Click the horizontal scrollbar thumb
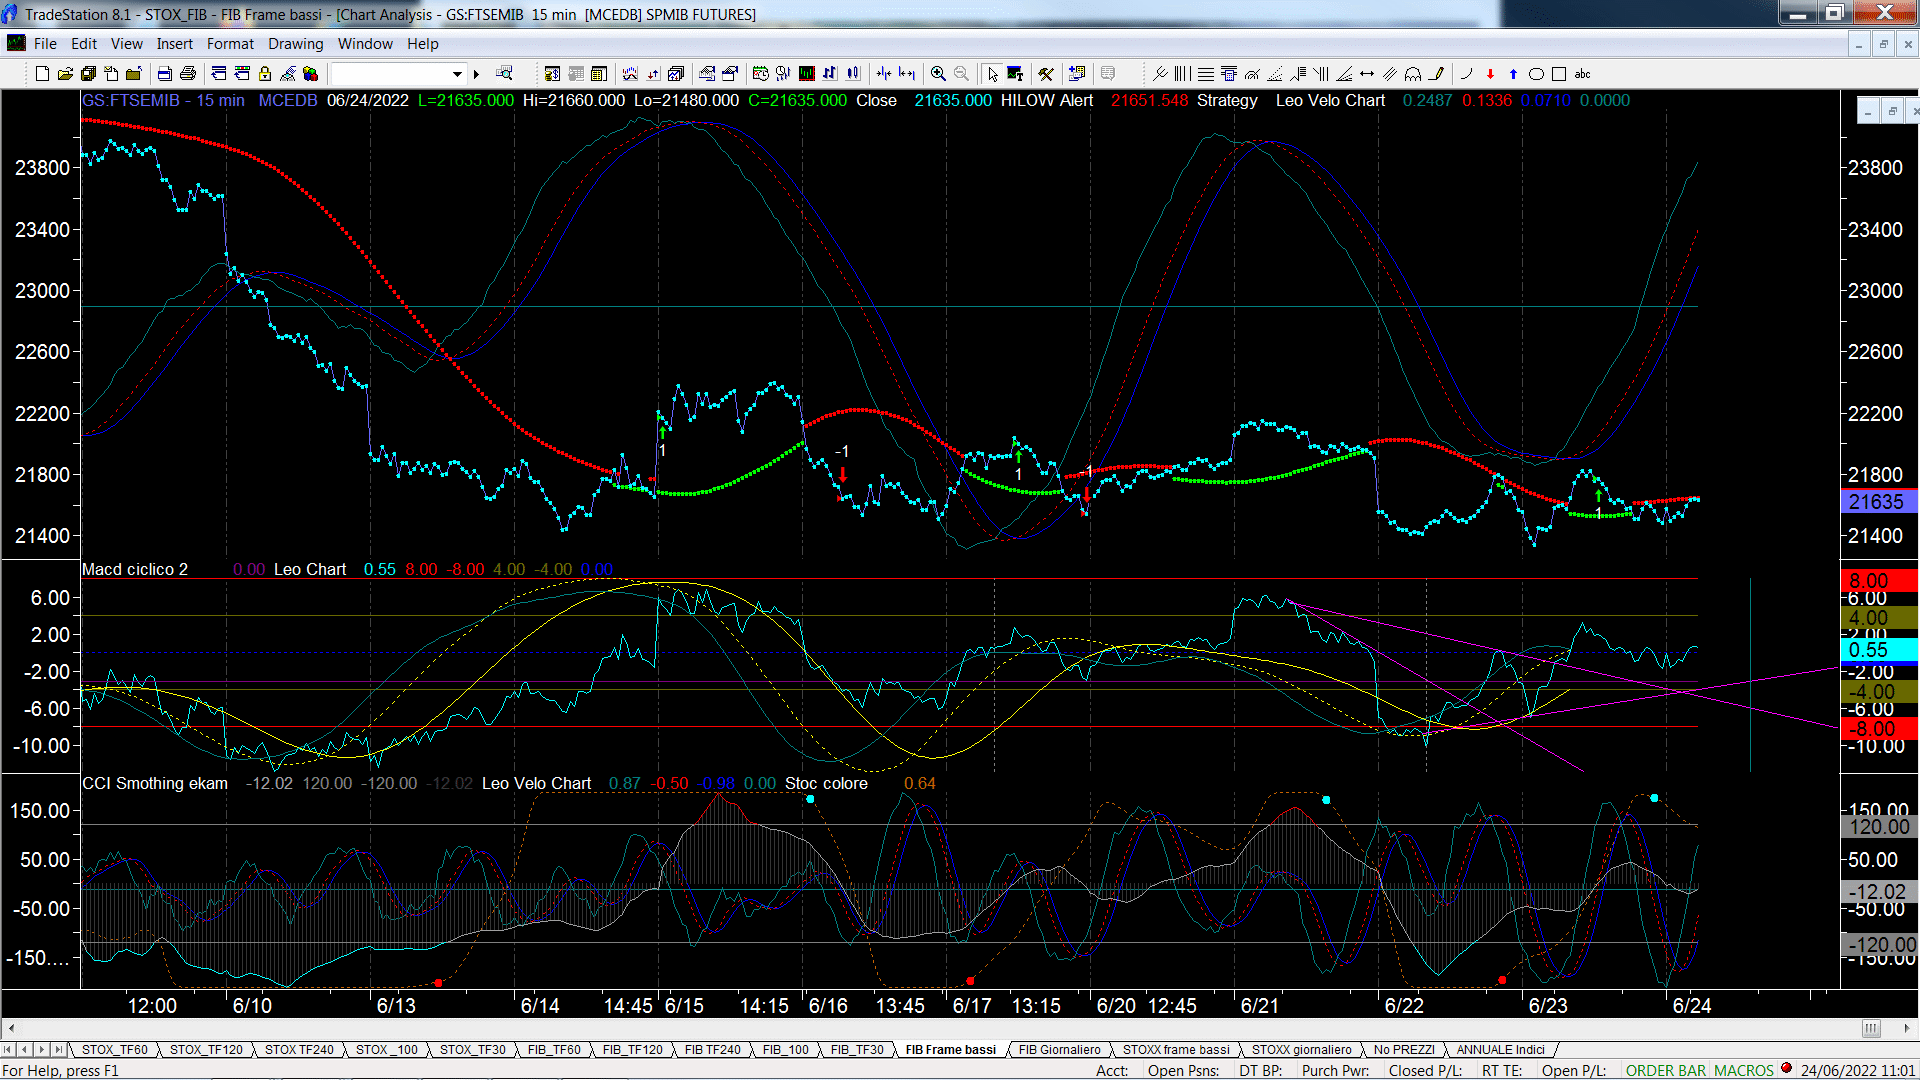The width and height of the screenshot is (1920, 1080). click(x=1871, y=1028)
